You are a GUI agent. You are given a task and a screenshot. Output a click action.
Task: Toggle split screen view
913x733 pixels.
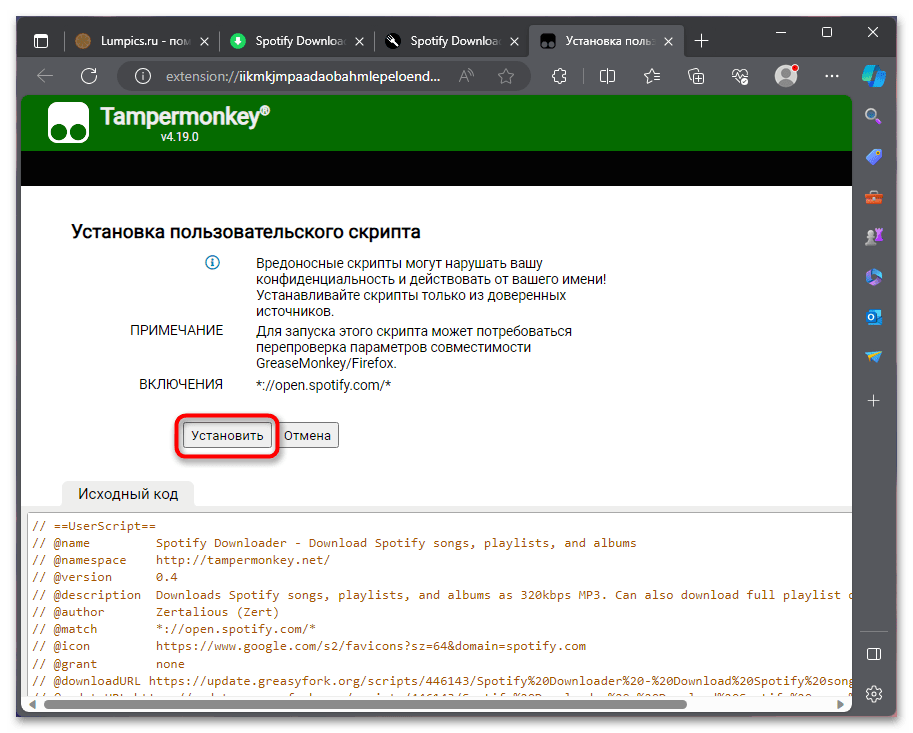point(607,76)
